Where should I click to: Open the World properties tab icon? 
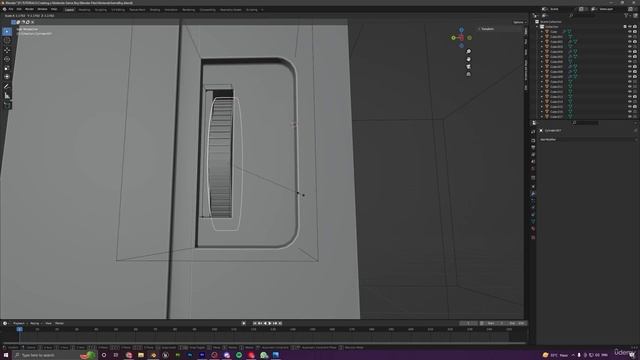point(533,169)
